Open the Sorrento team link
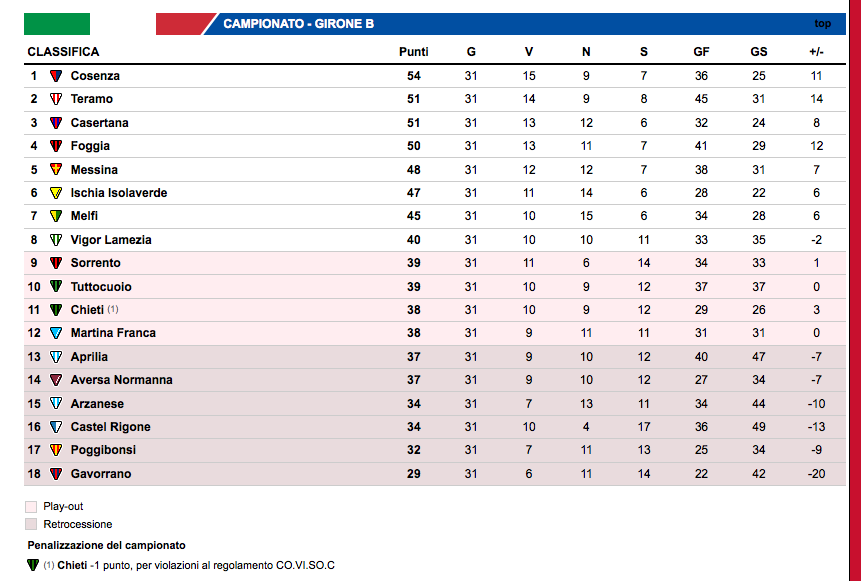Screen dimensions: 861x581 (x=95, y=263)
